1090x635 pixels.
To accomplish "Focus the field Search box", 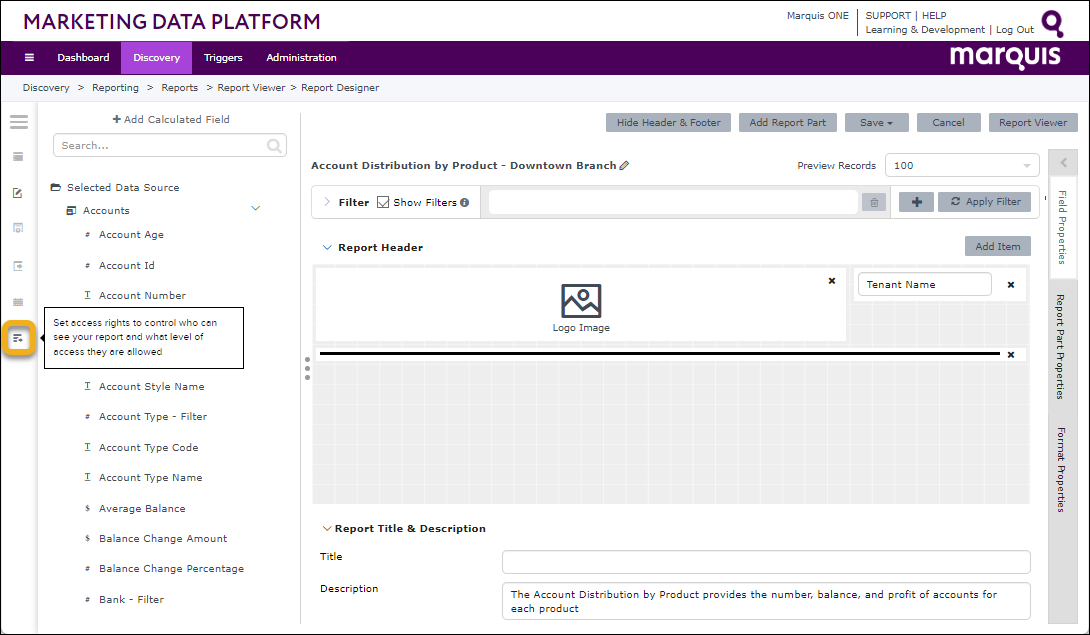I will (x=170, y=145).
